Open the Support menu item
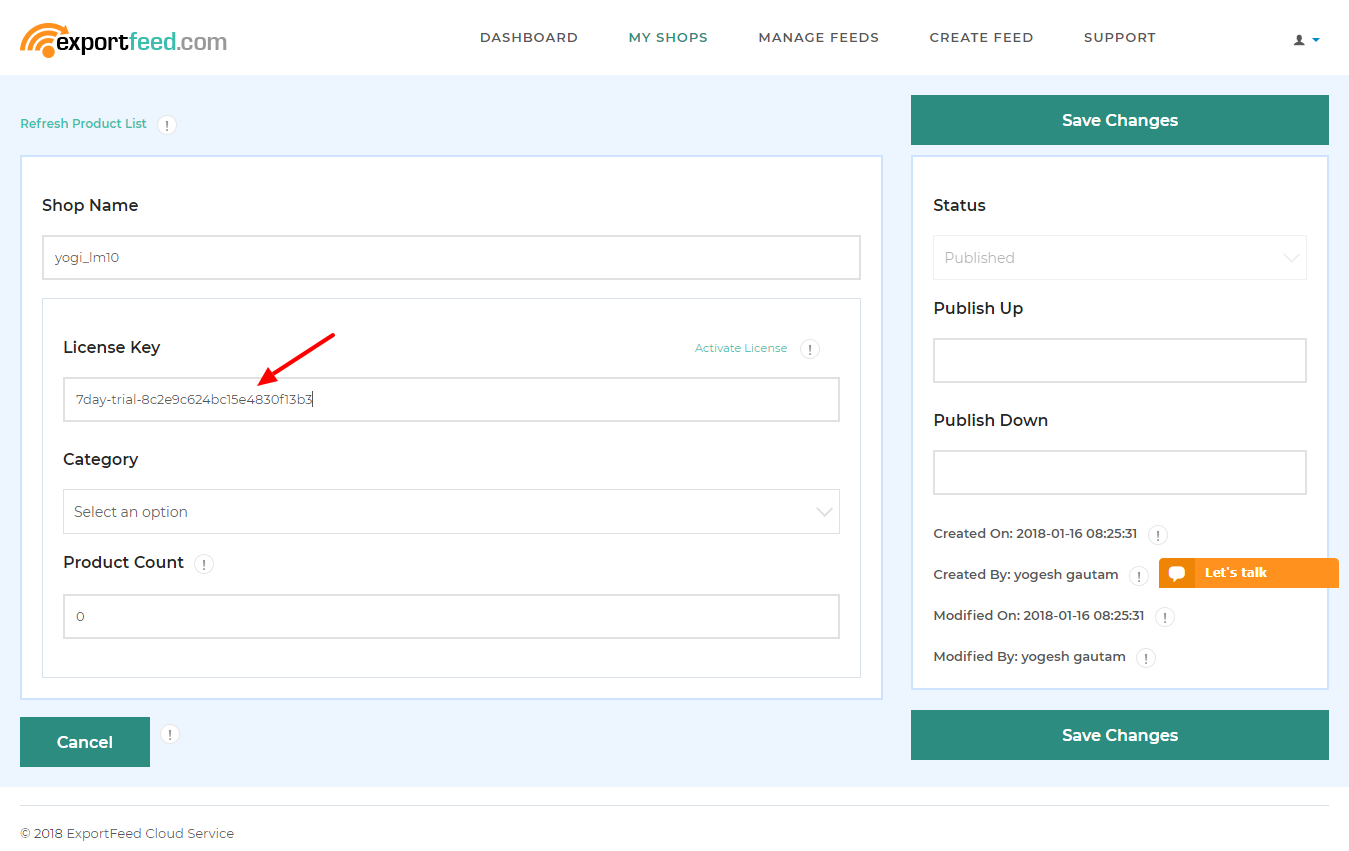The image size is (1349, 851). 1120,37
